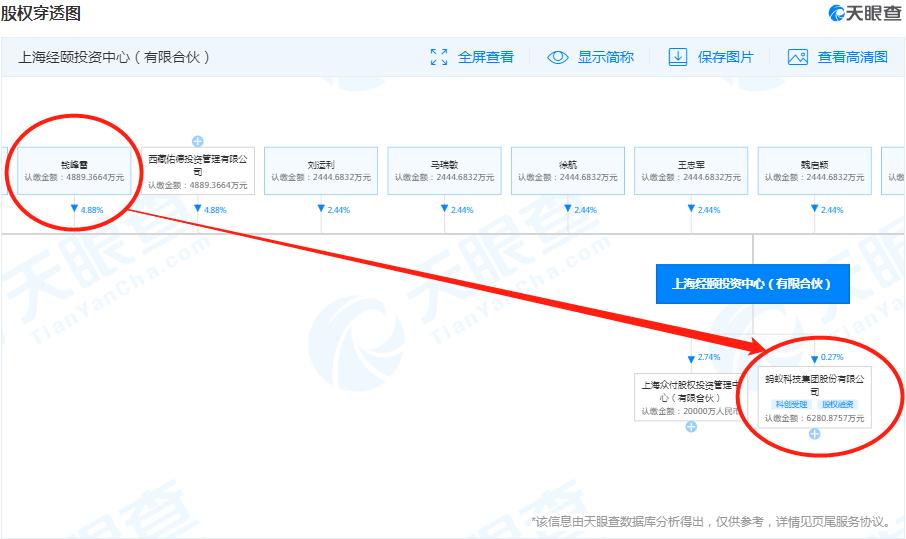Click the central 上海经颐投资中心(有限合伙) box
Viewport: 906px width, 539px height.
coord(752,284)
